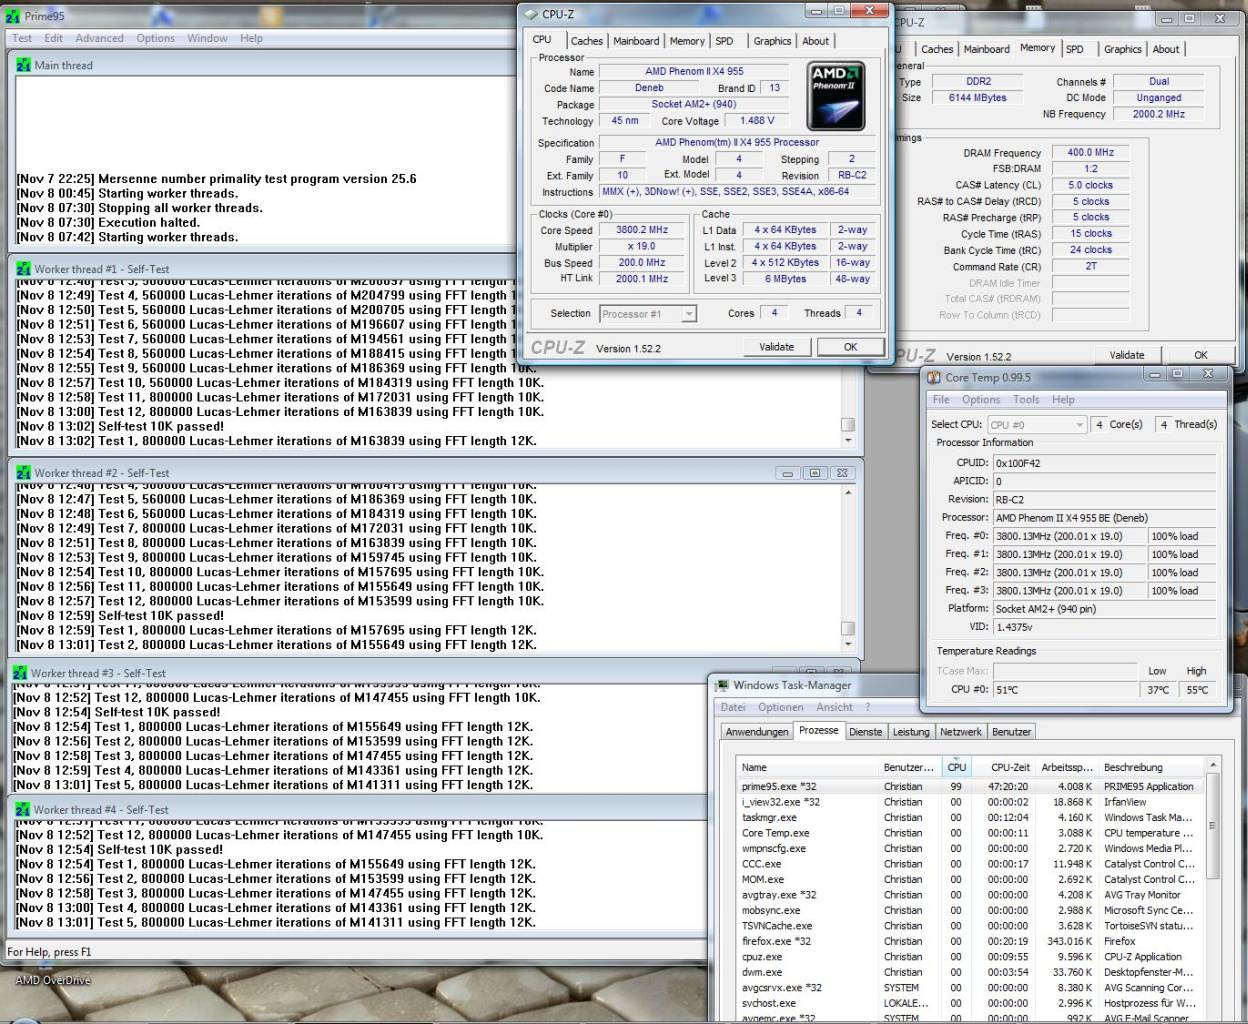Image resolution: width=1248 pixels, height=1024 pixels.
Task: Click the Main thread window icon
Action: (23, 65)
